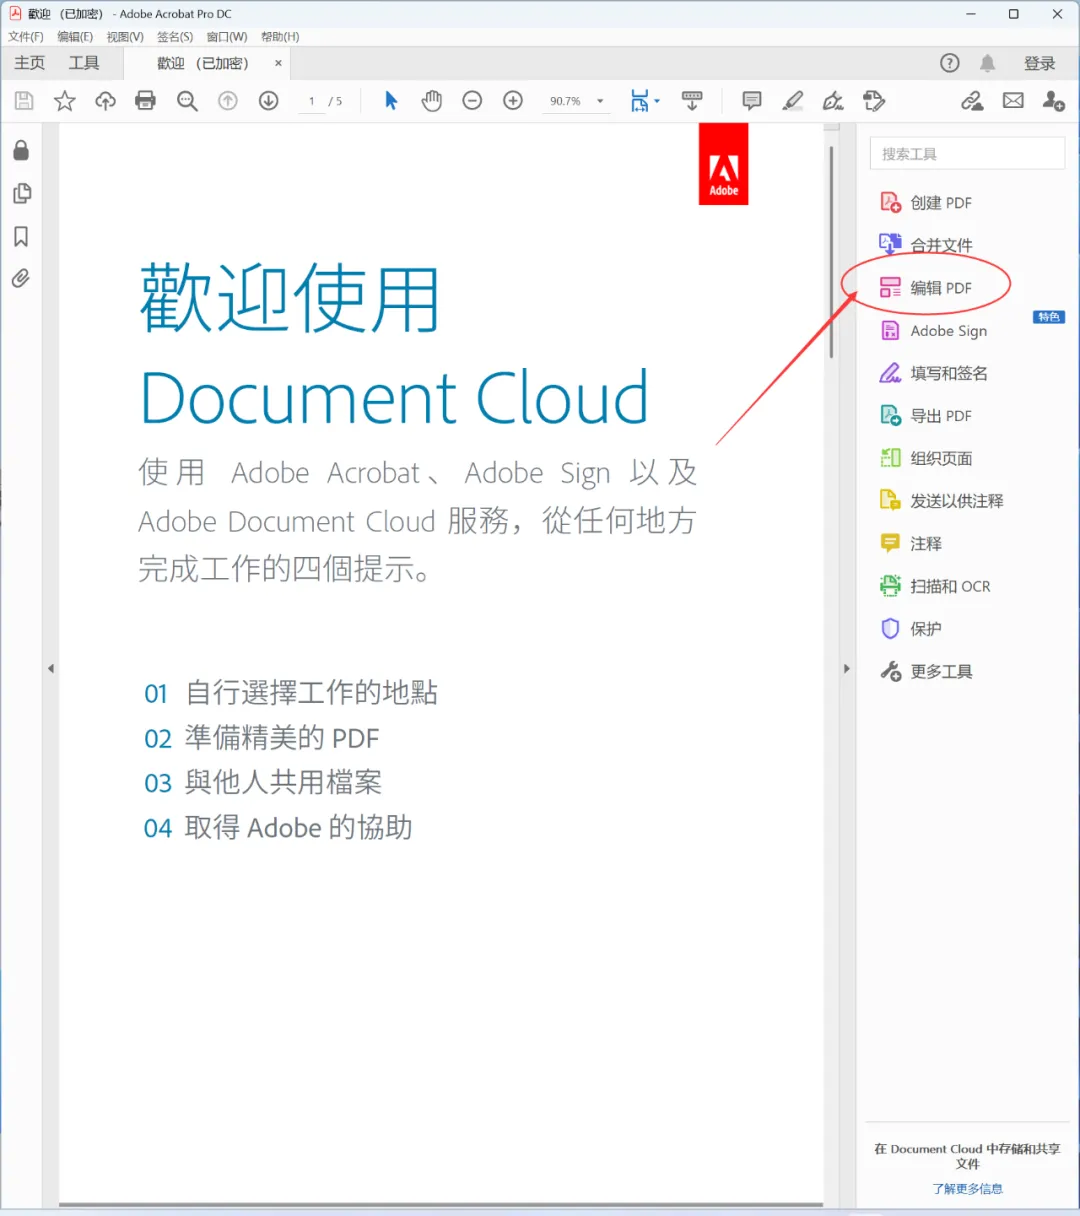Click the 搜索工具 search field

pyautogui.click(x=967, y=154)
